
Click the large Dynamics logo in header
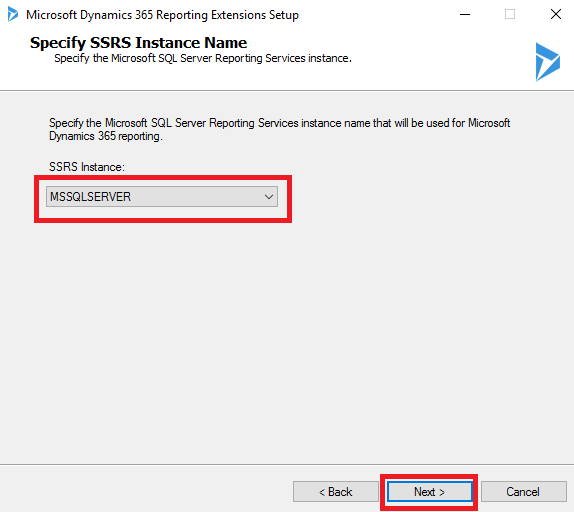[548, 62]
